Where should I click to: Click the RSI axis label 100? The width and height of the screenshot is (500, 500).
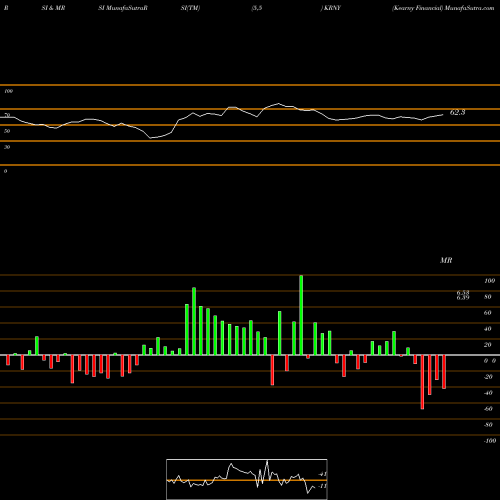pos(8,91)
